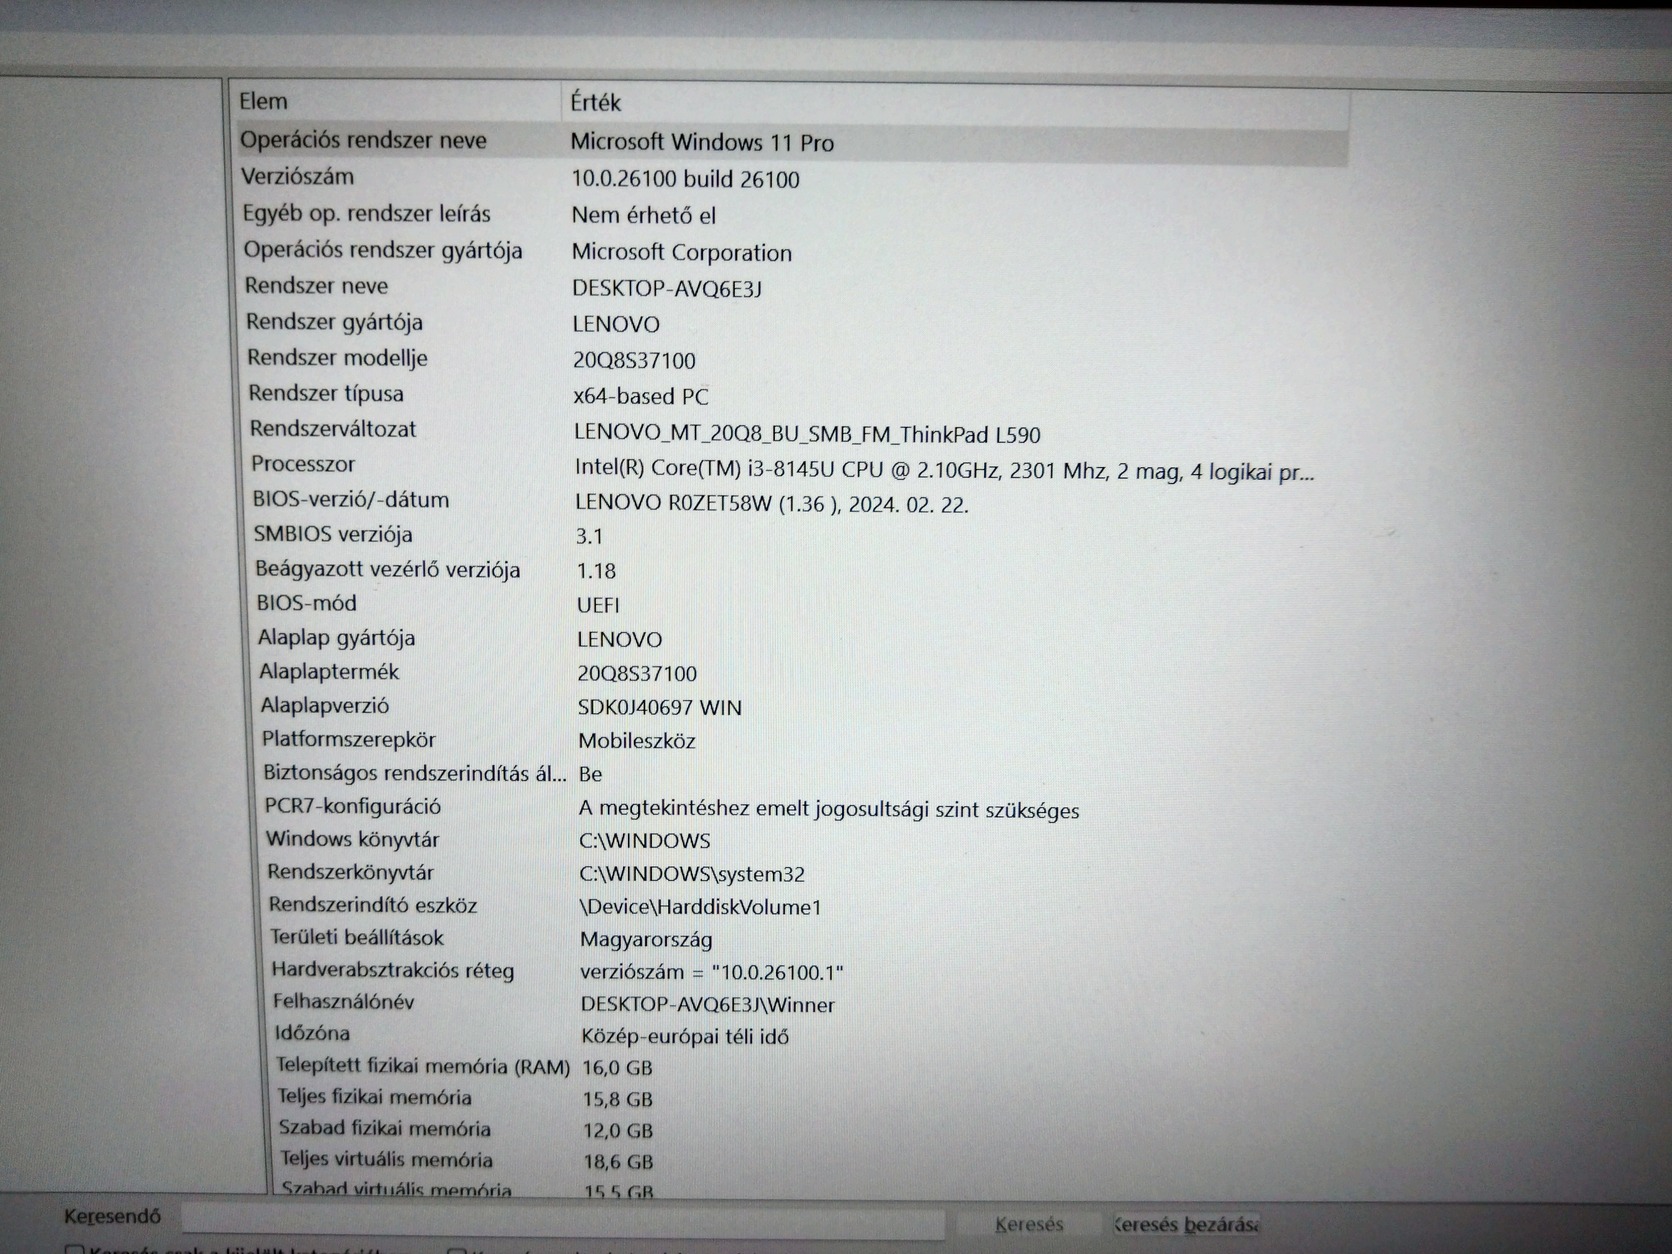Sort by the Érték column header
Image resolution: width=1672 pixels, height=1254 pixels.
pos(595,102)
